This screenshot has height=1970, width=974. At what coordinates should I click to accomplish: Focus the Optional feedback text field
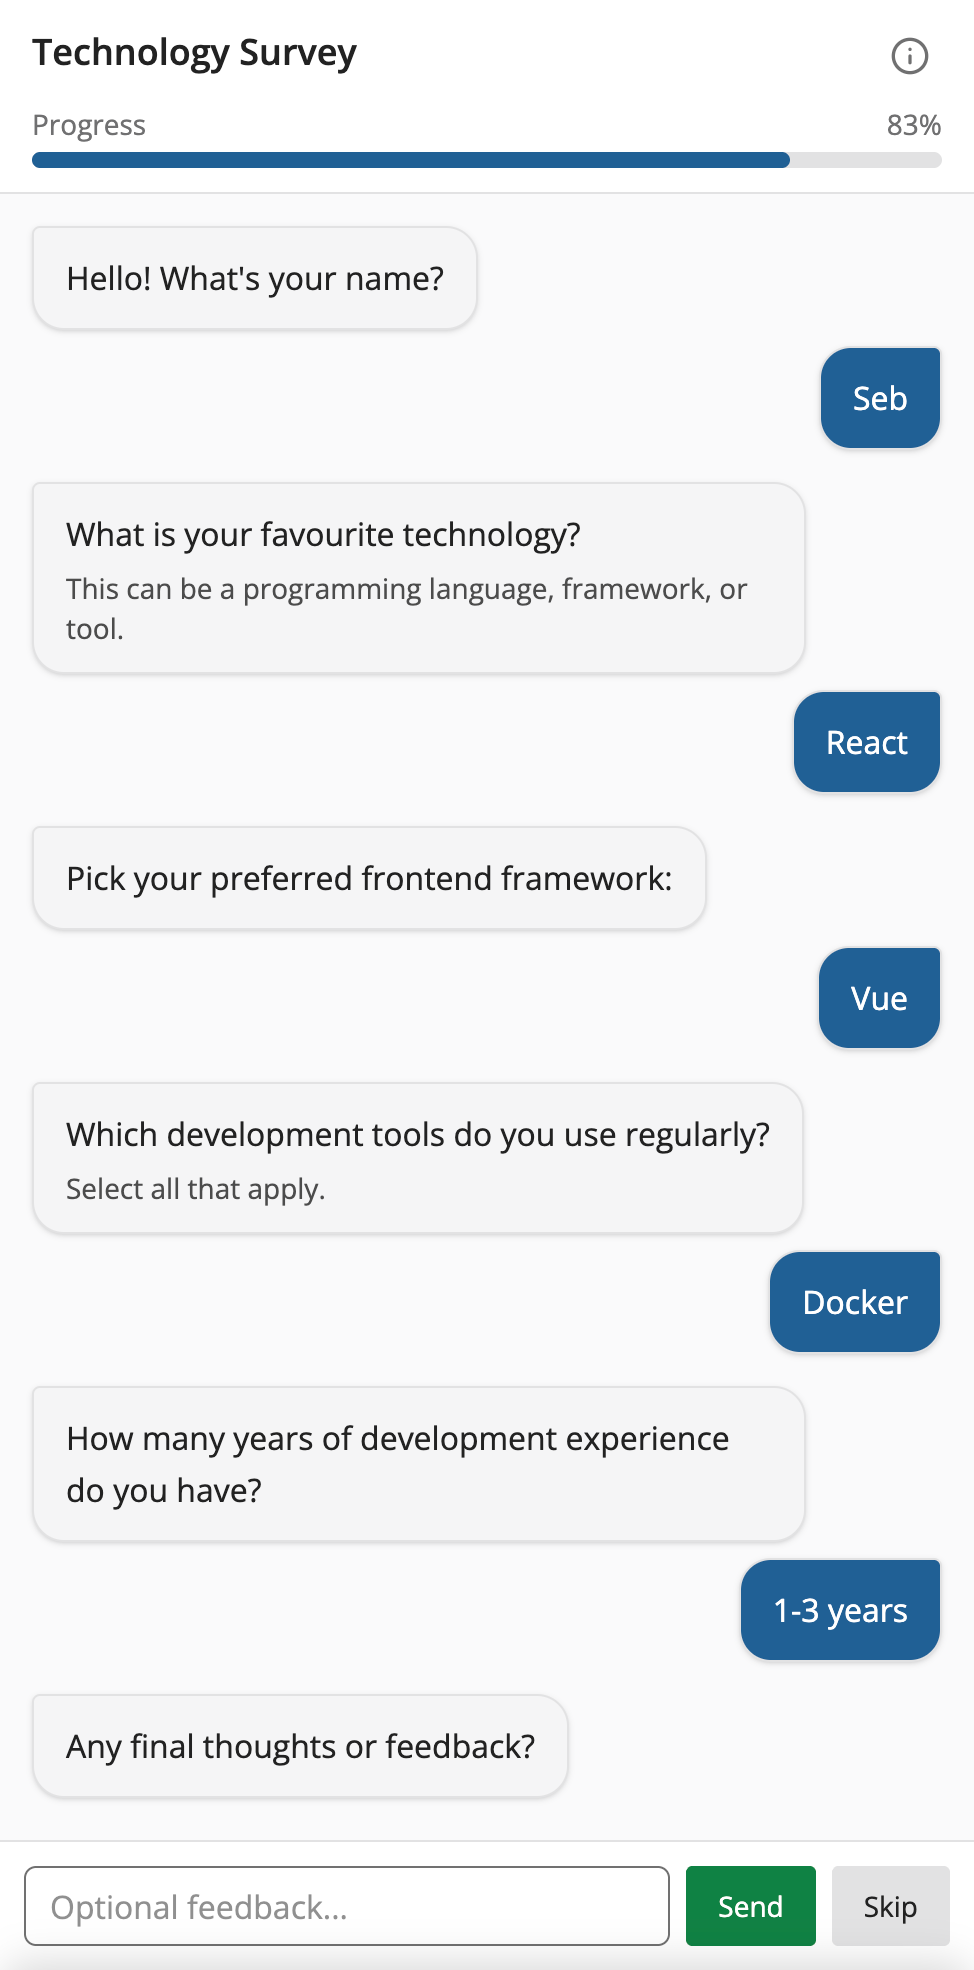pyautogui.click(x=347, y=1906)
